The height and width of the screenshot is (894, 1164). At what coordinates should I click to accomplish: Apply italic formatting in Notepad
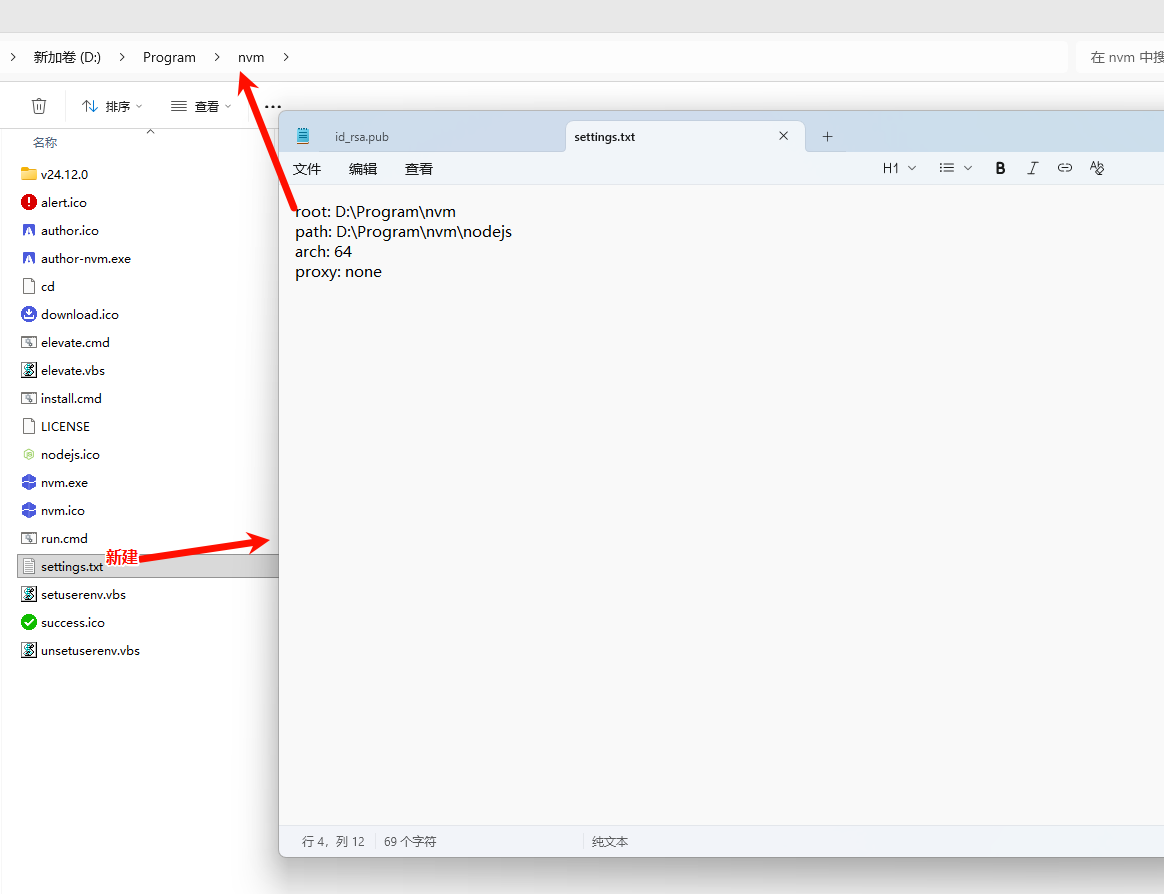tap(1032, 168)
